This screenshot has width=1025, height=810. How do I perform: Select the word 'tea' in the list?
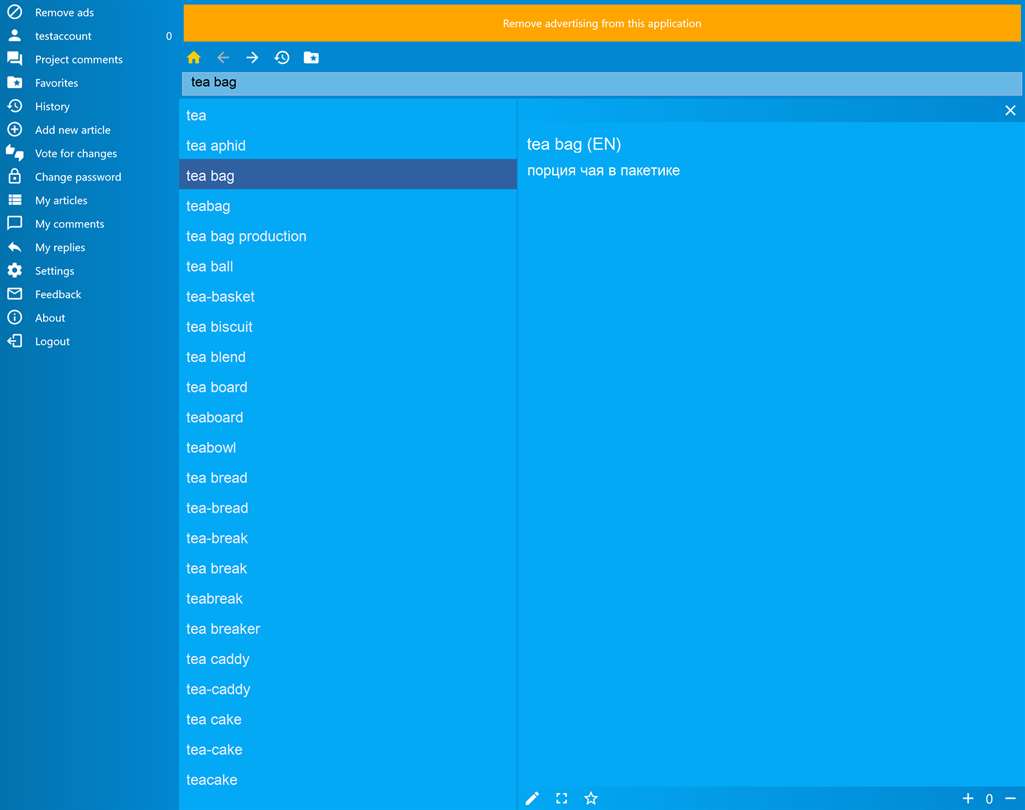(x=348, y=116)
